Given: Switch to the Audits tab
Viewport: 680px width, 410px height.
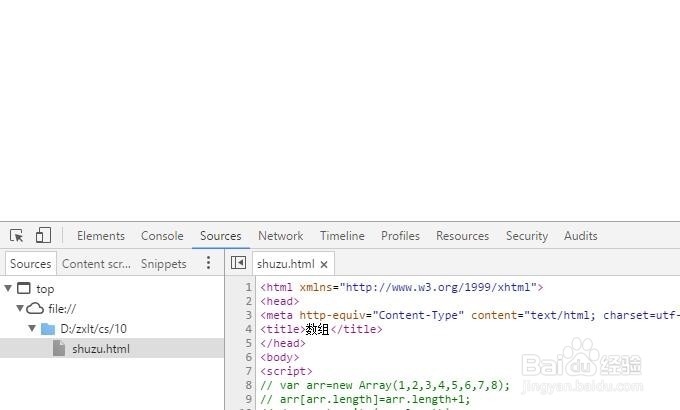Looking at the screenshot, I should pyautogui.click(x=581, y=236).
